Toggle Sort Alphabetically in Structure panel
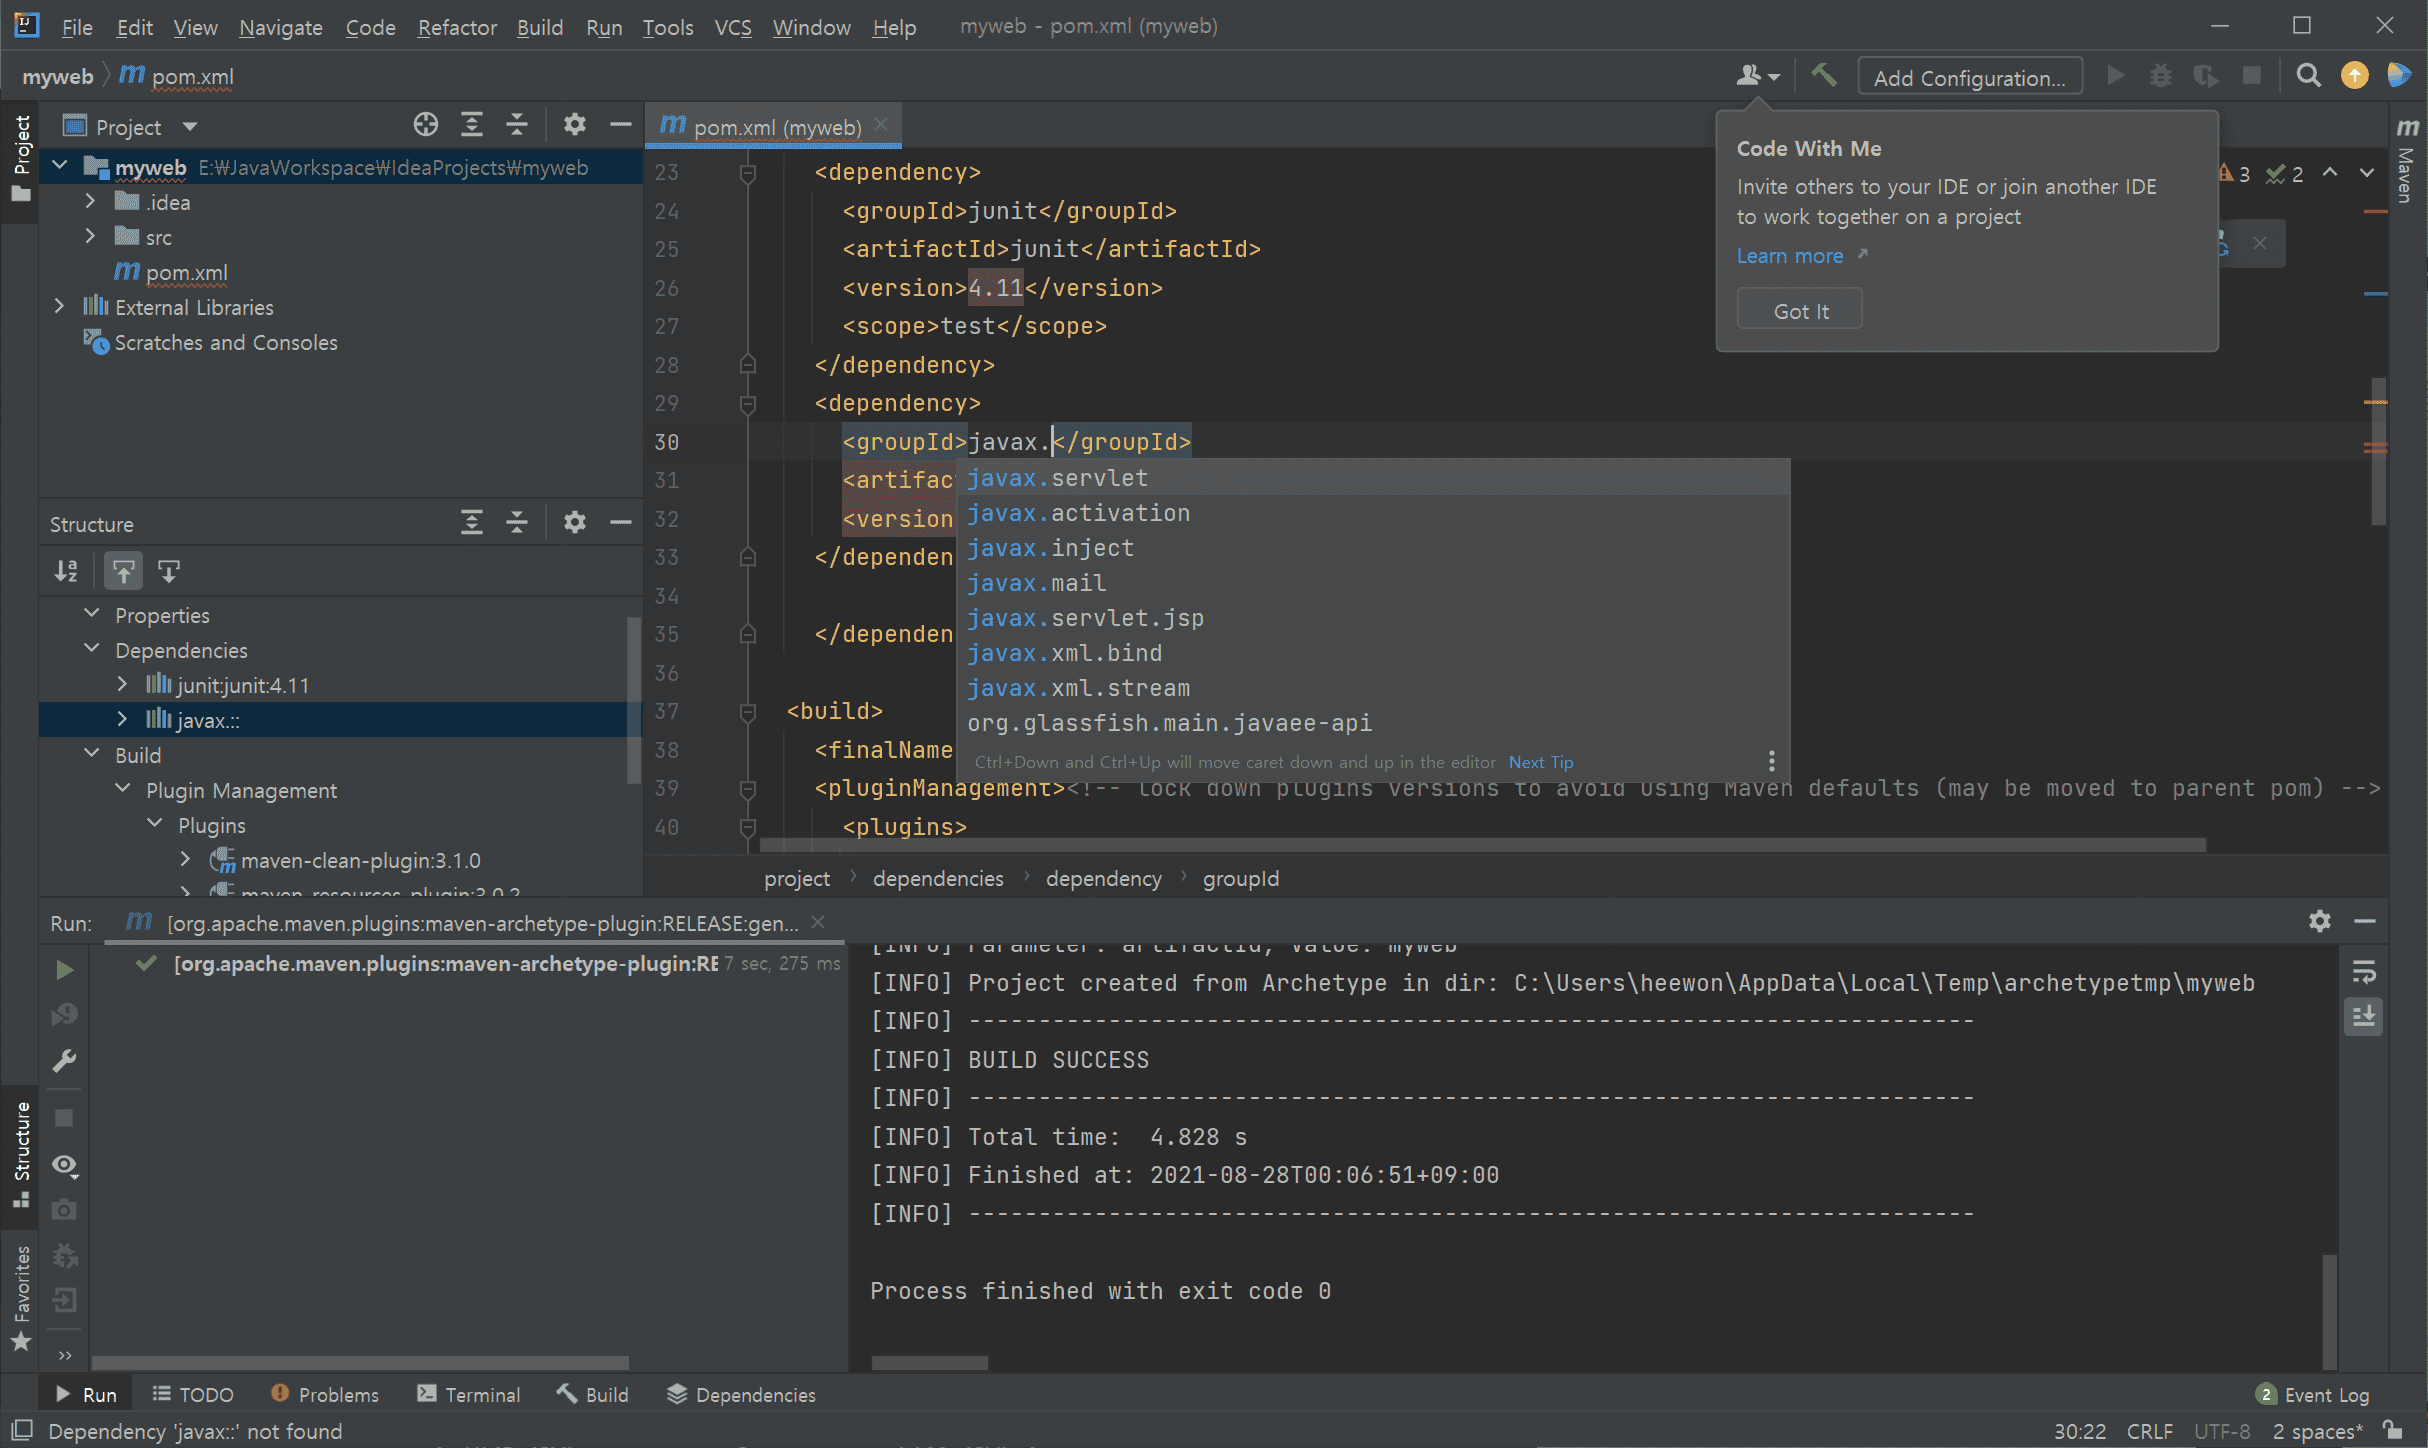Viewport: 2428px width, 1448px height. 66,571
